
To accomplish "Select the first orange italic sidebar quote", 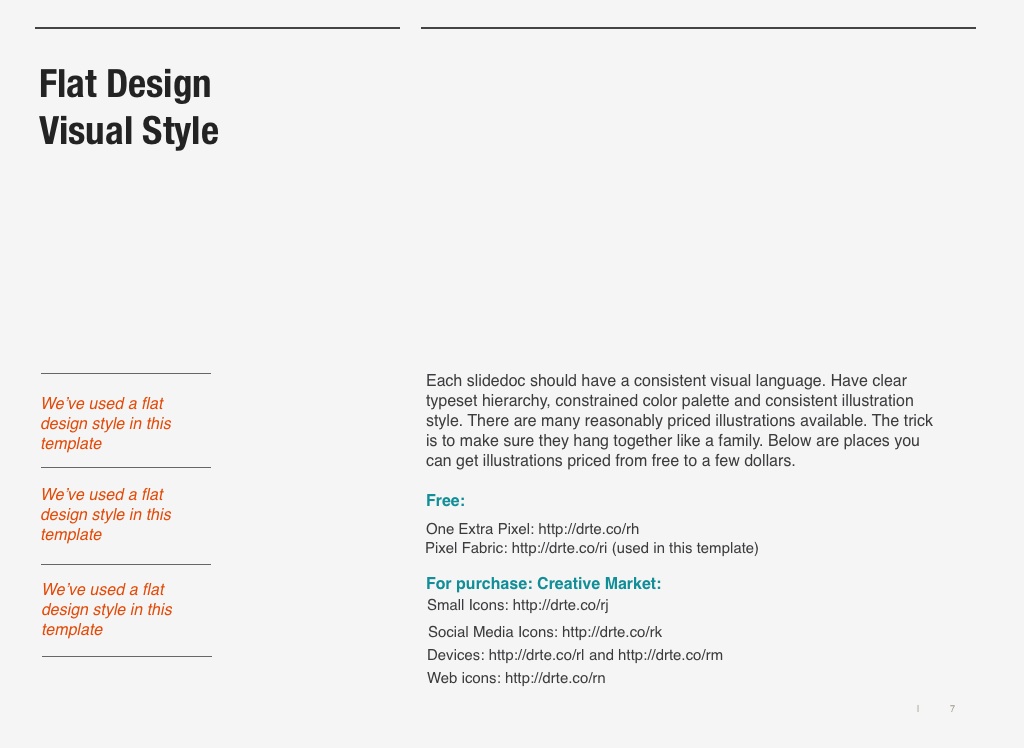I will (106, 423).
